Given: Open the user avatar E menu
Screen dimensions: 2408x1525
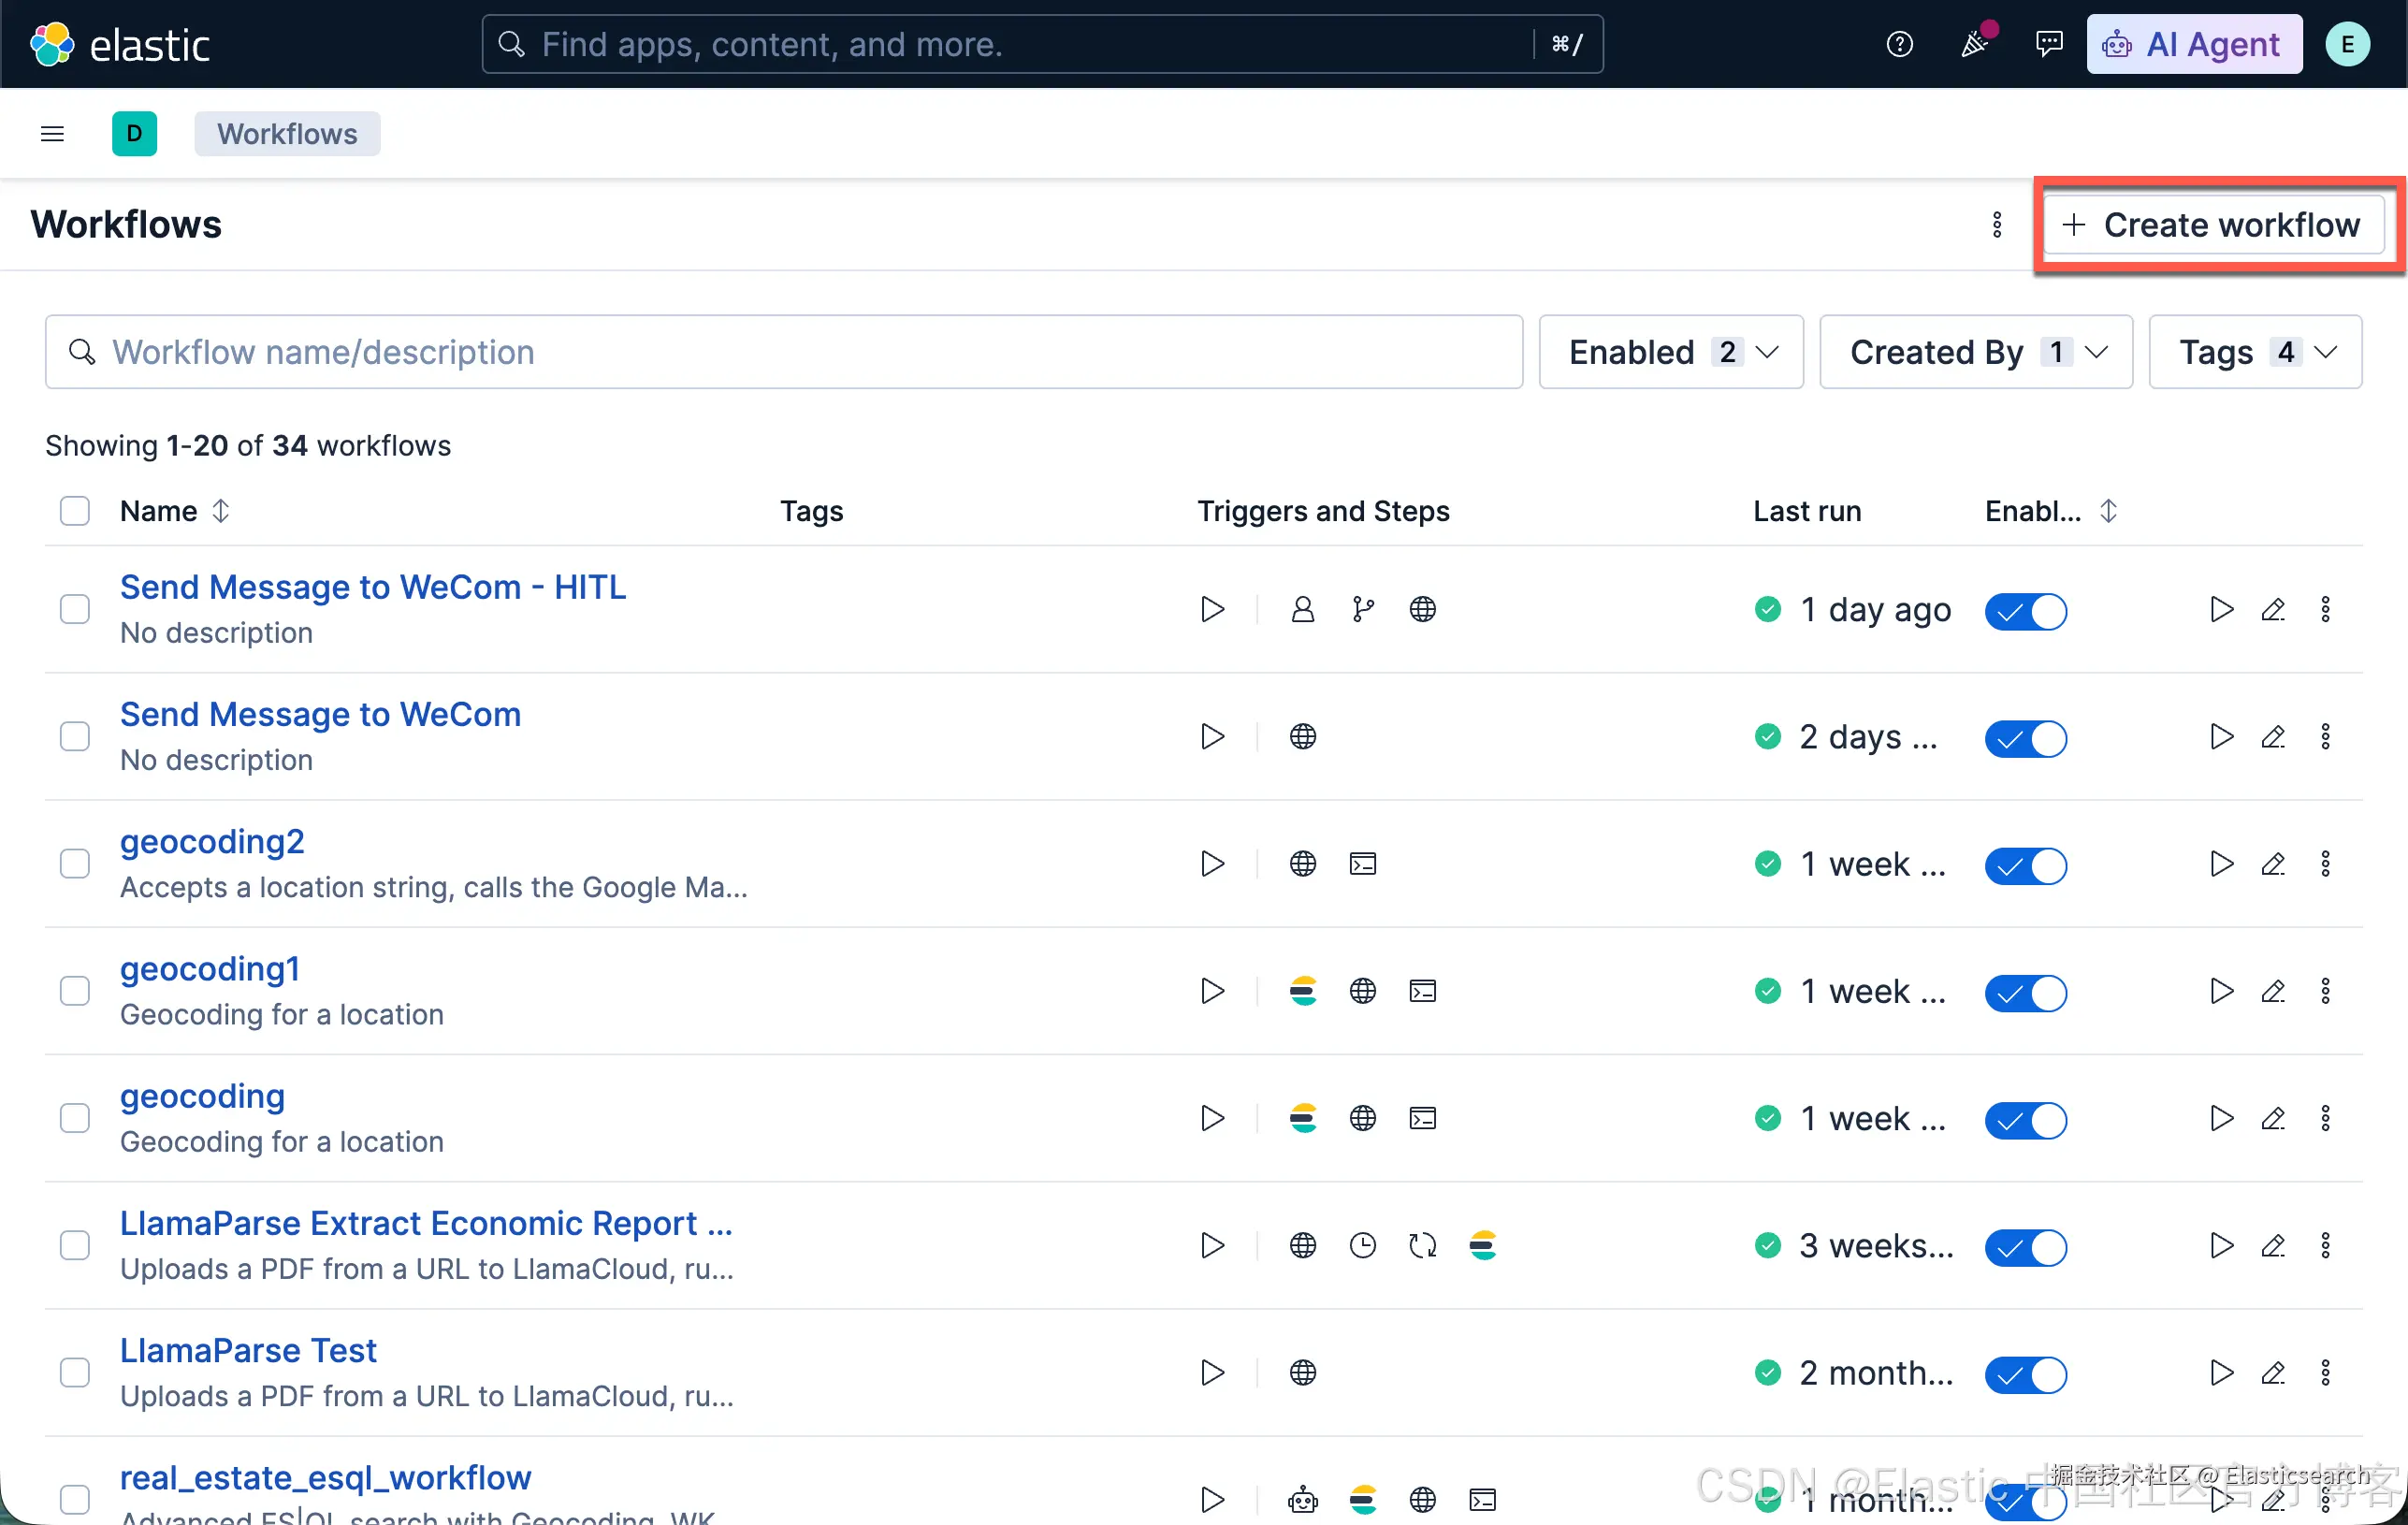Looking at the screenshot, I should click(2347, 44).
